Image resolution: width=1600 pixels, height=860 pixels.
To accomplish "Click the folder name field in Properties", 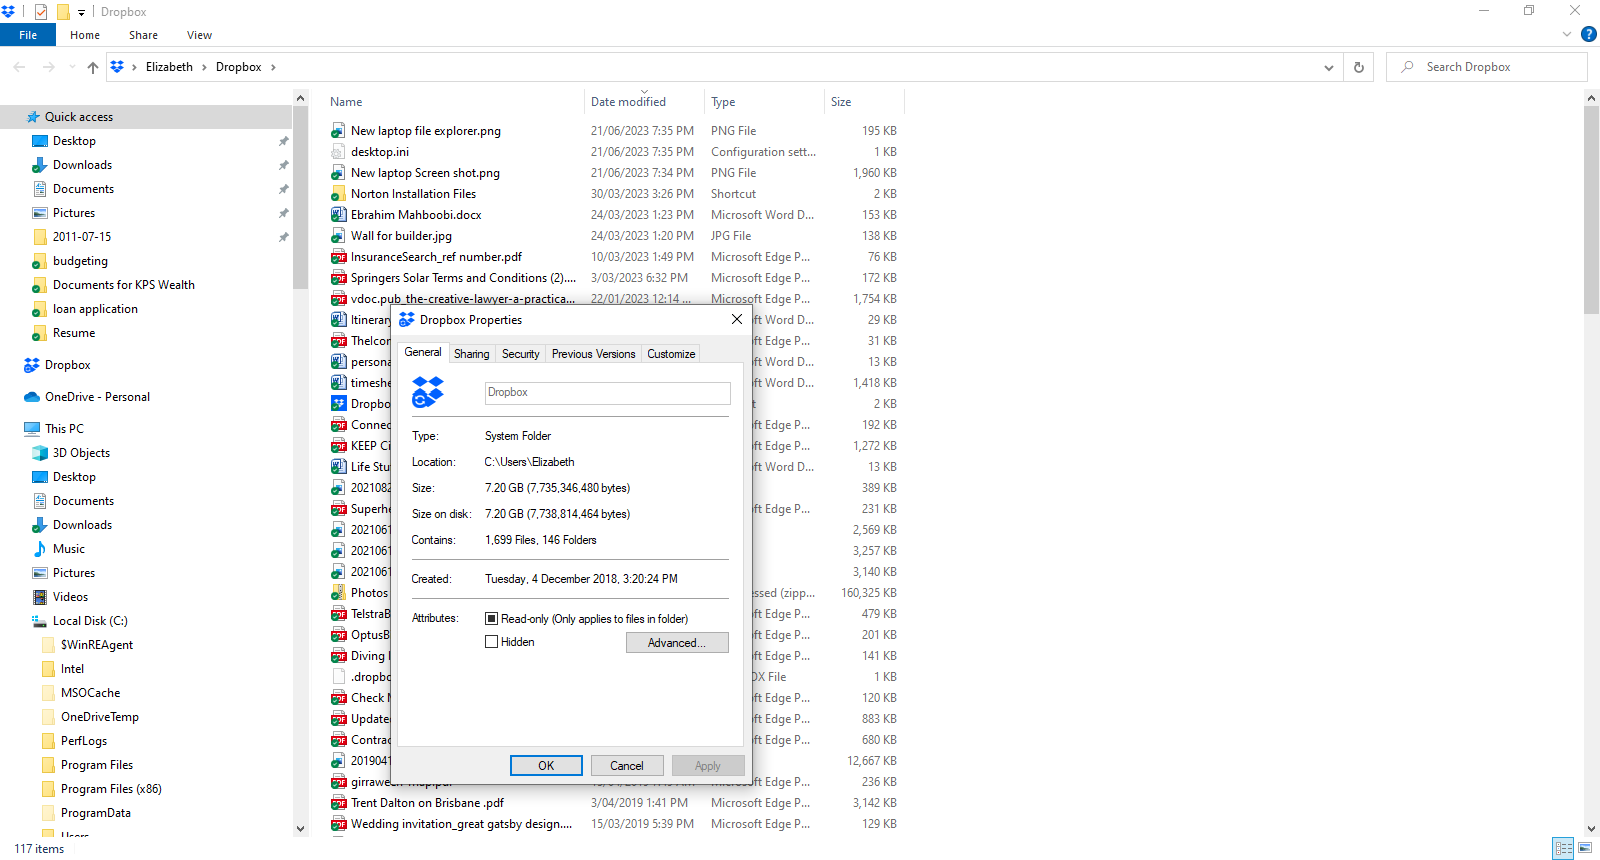I will pyautogui.click(x=608, y=393).
